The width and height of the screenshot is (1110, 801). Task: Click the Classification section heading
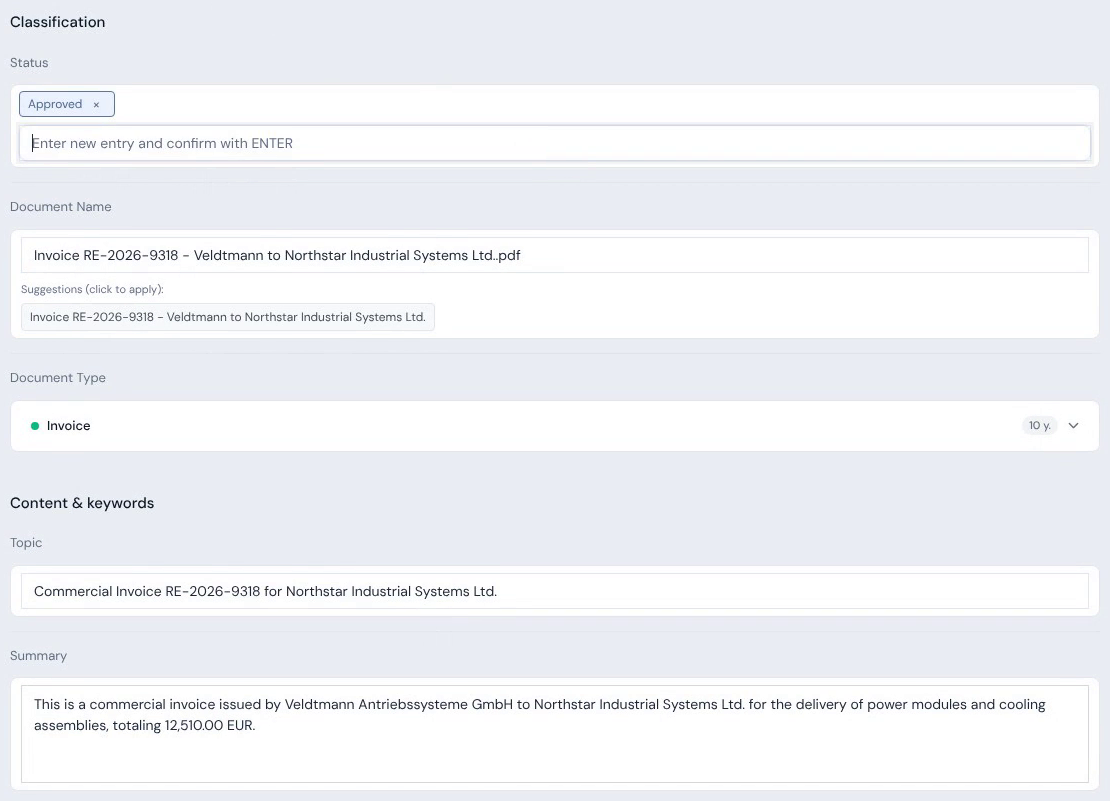57,22
